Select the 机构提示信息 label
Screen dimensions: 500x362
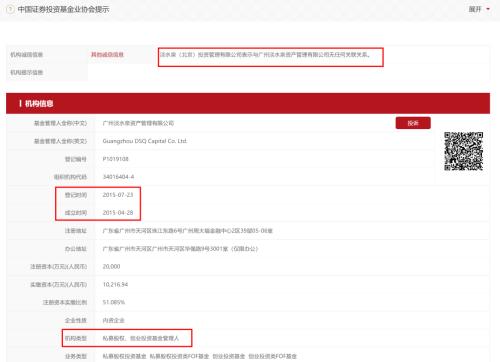(27, 72)
